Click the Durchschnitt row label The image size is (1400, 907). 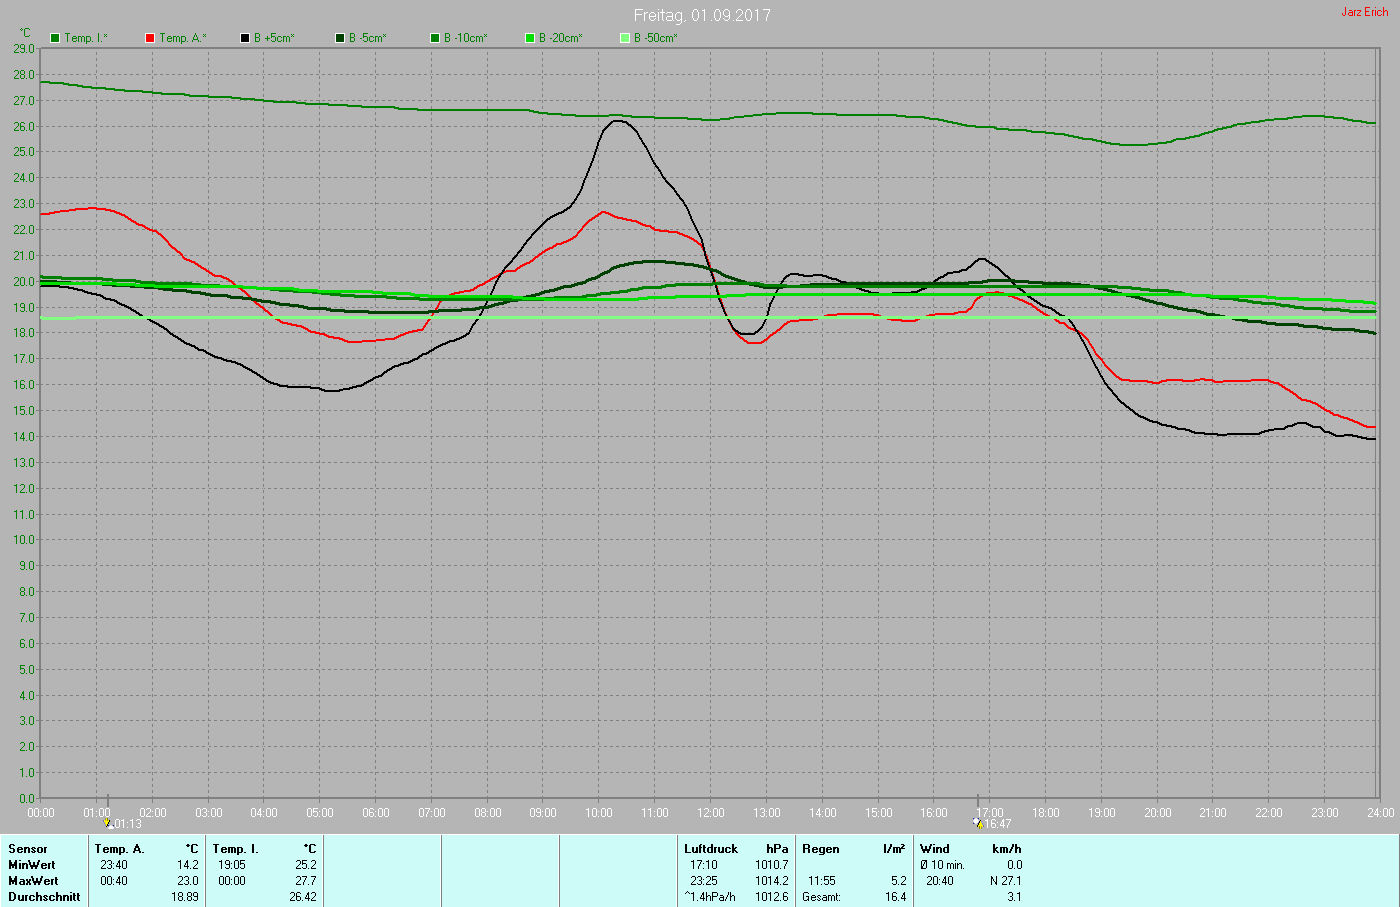[x=44, y=897]
